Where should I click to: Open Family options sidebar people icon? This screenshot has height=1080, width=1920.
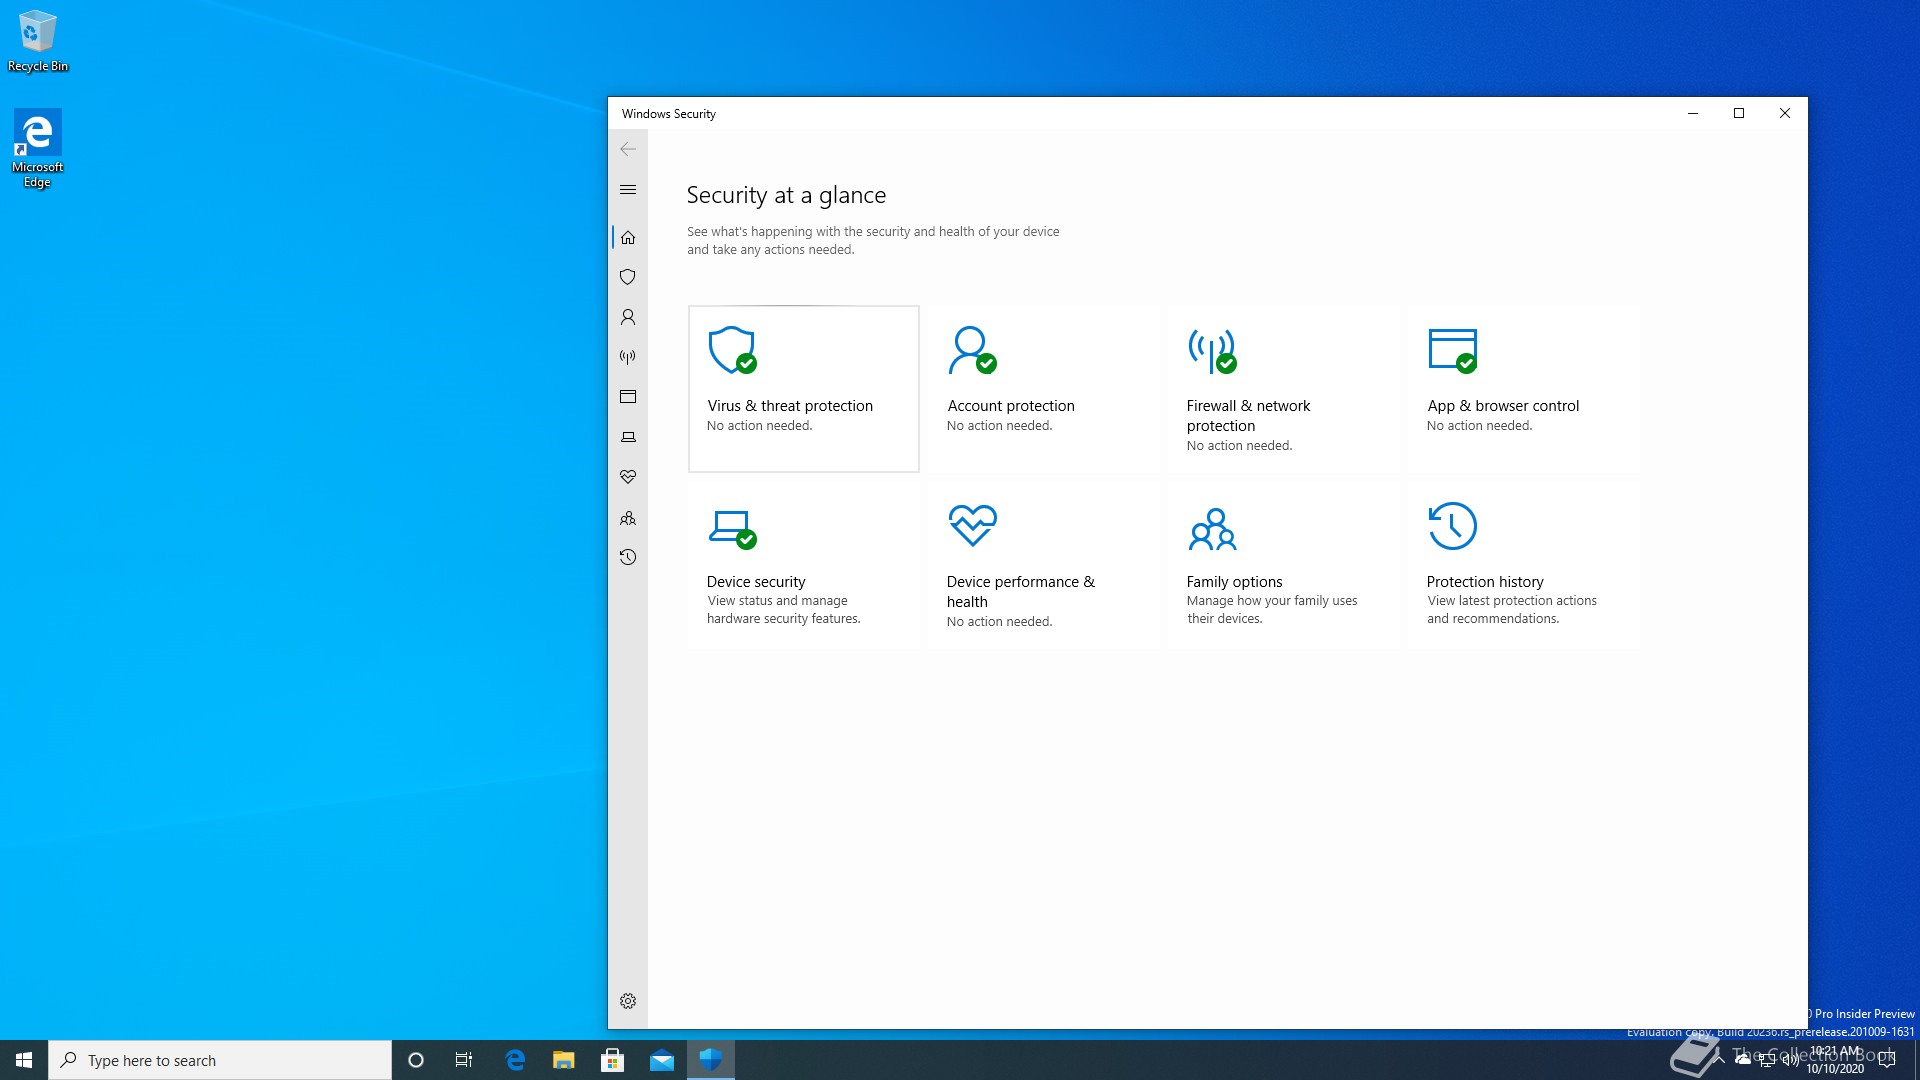628,518
